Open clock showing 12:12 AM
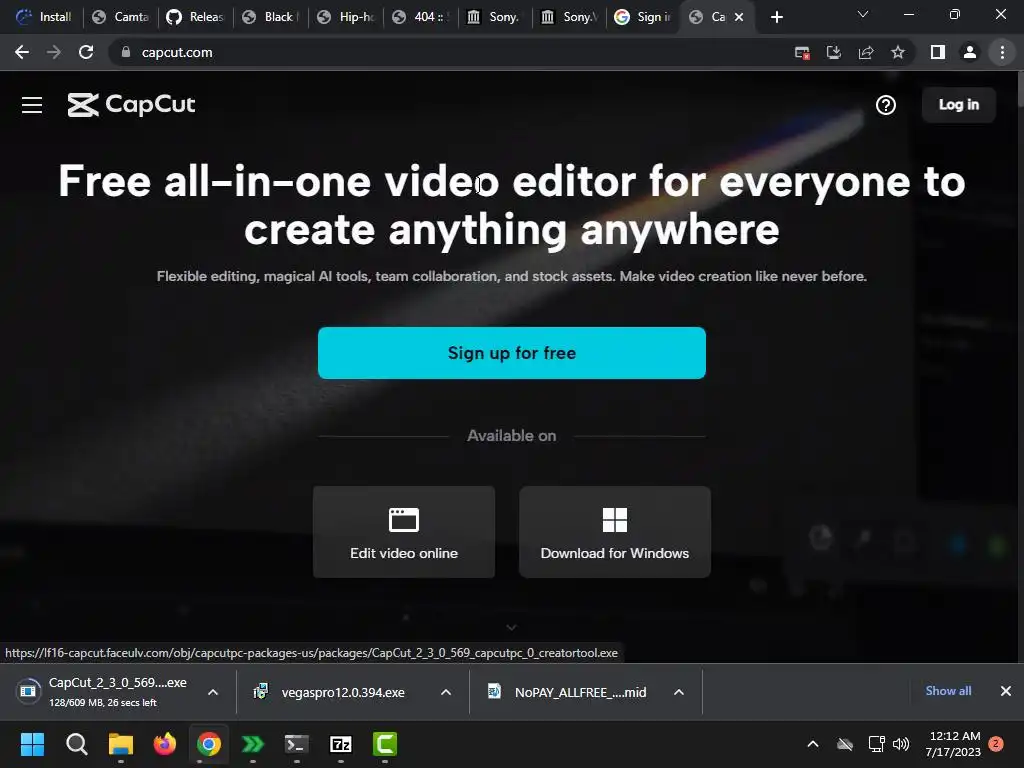 (x=953, y=744)
